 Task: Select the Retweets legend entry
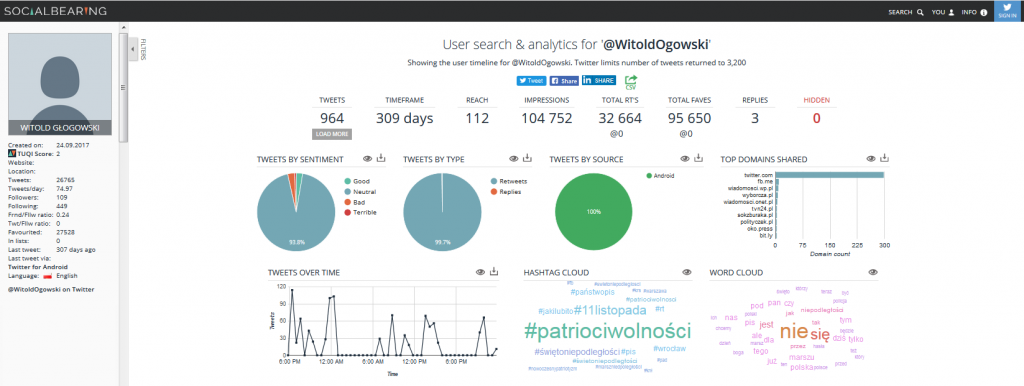pos(508,181)
